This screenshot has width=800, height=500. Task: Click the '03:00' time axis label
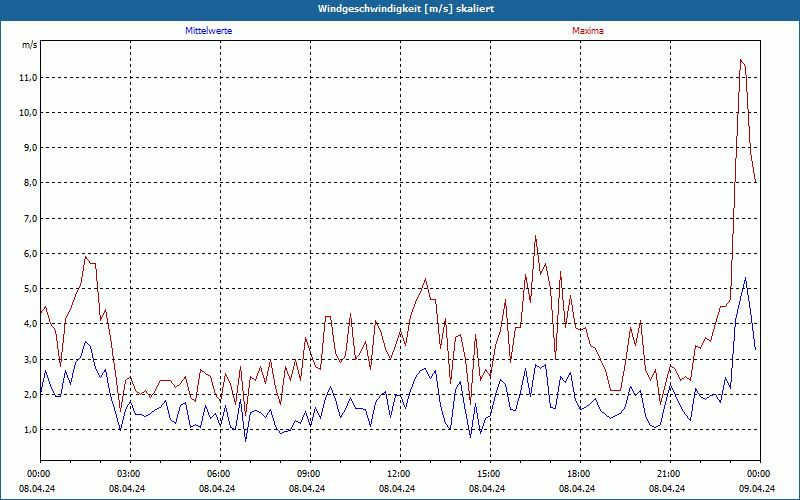pyautogui.click(x=128, y=474)
